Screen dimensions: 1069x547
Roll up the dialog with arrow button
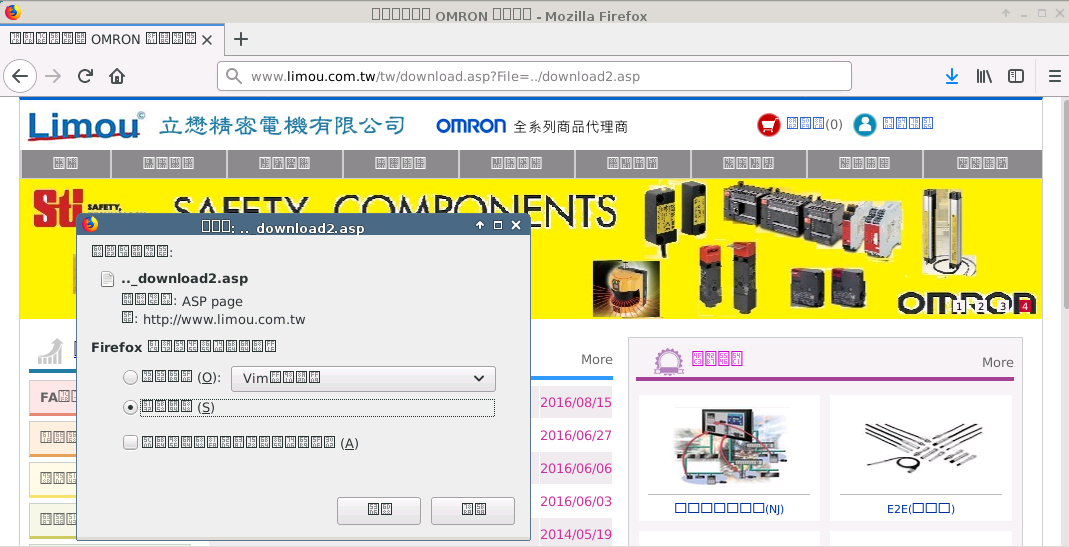[x=480, y=225]
